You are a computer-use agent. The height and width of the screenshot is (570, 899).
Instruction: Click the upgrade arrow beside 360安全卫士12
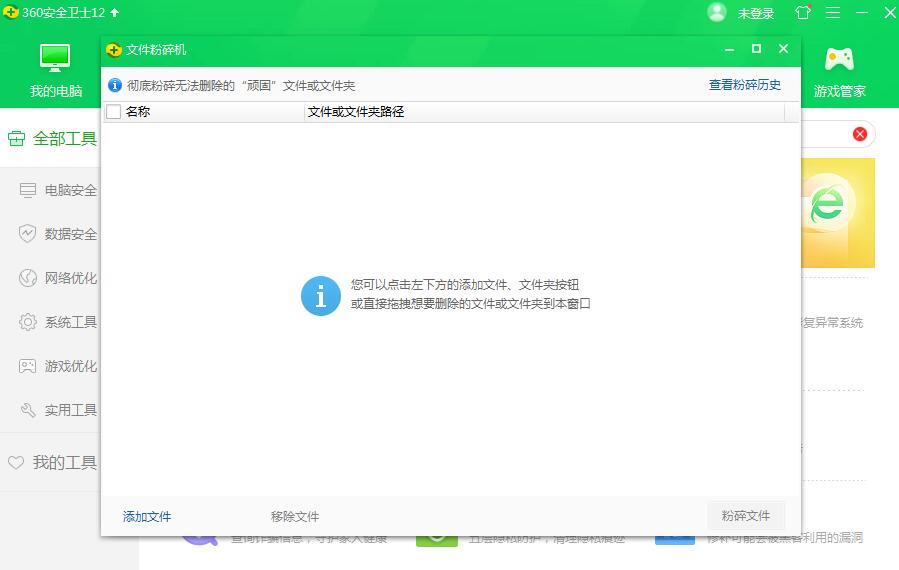[114, 13]
